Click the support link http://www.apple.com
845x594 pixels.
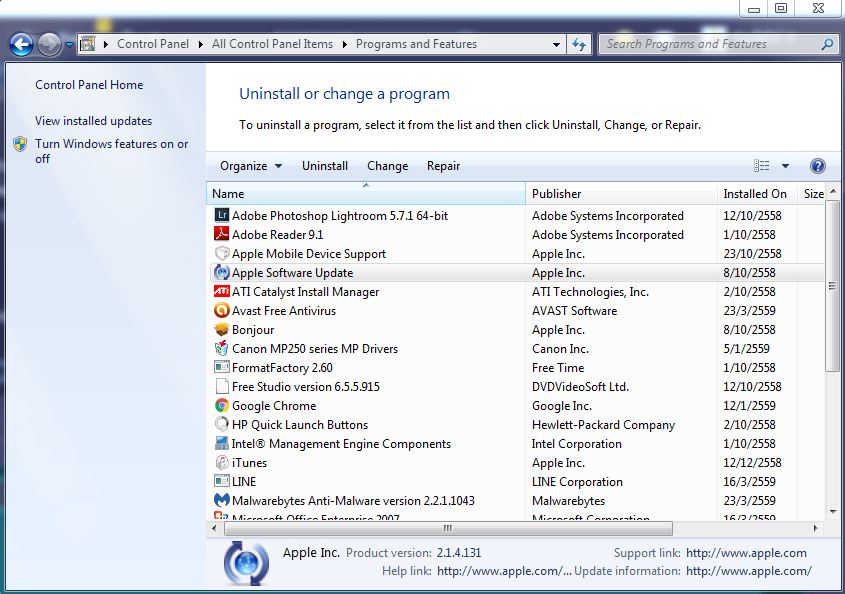pyautogui.click(x=746, y=552)
